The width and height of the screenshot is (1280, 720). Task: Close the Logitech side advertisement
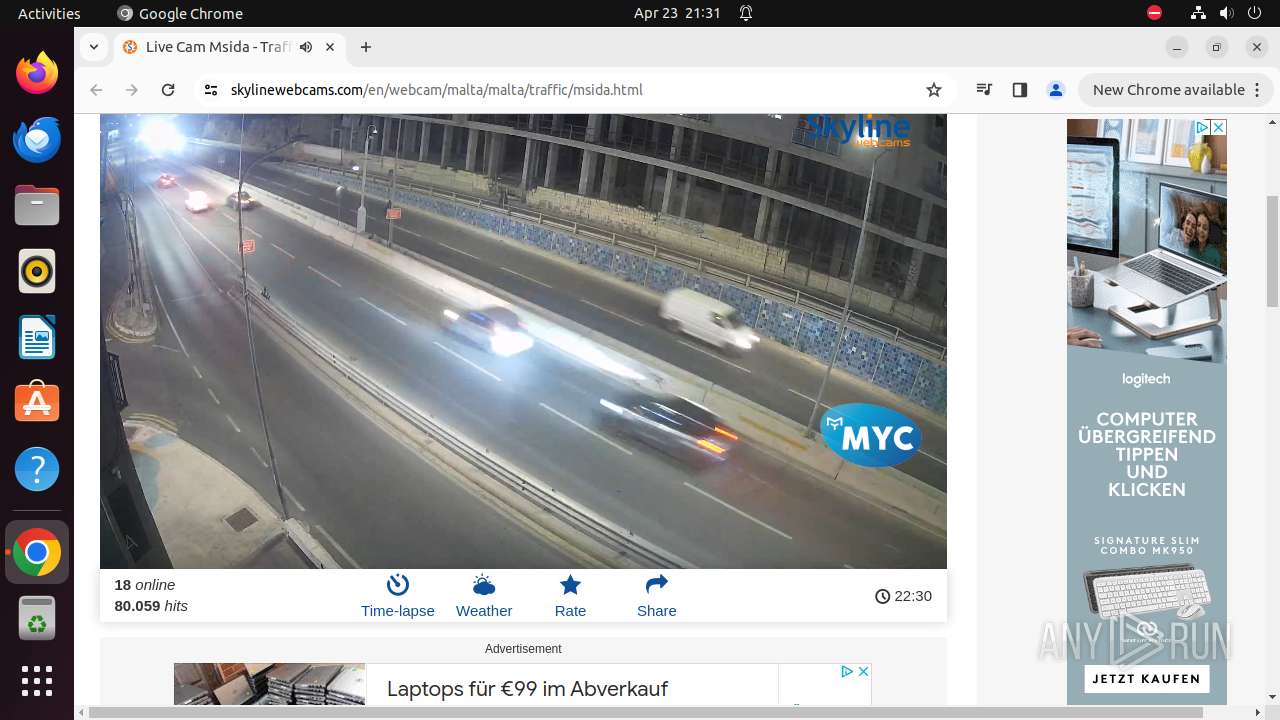click(x=1218, y=127)
